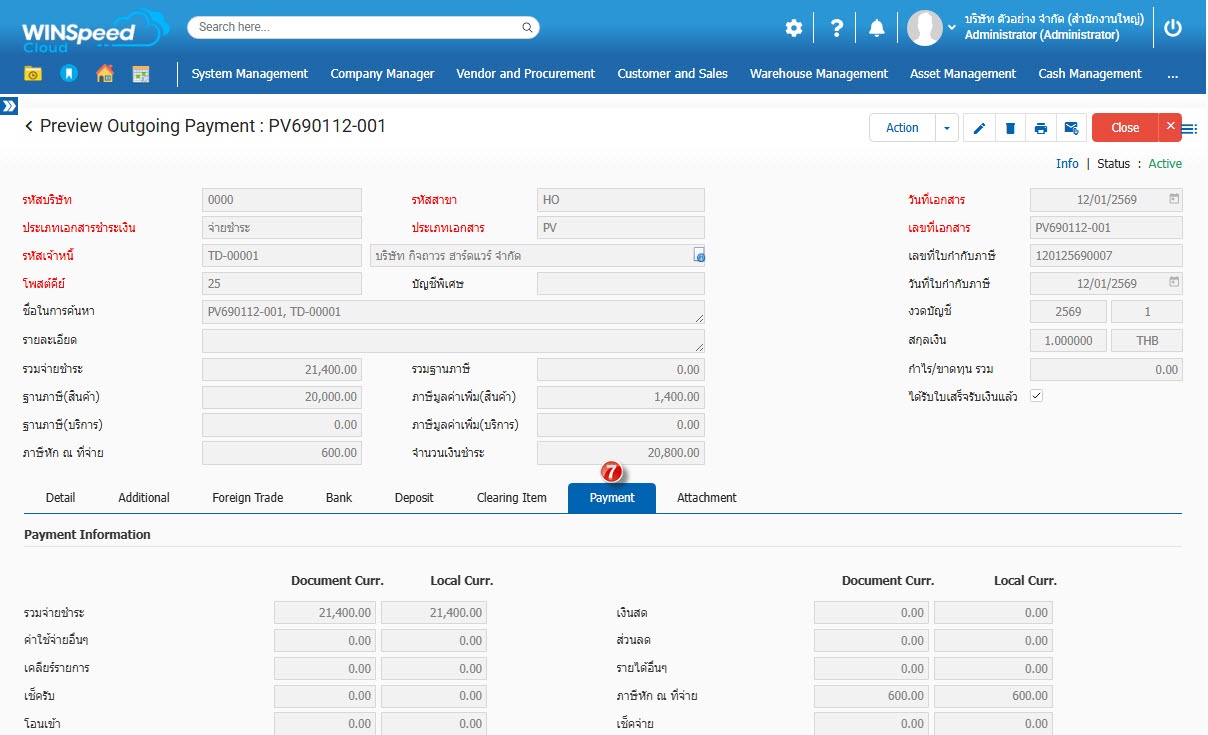This screenshot has width=1208, height=735.
Task: Open the home icon in toolbar
Action: (104, 74)
